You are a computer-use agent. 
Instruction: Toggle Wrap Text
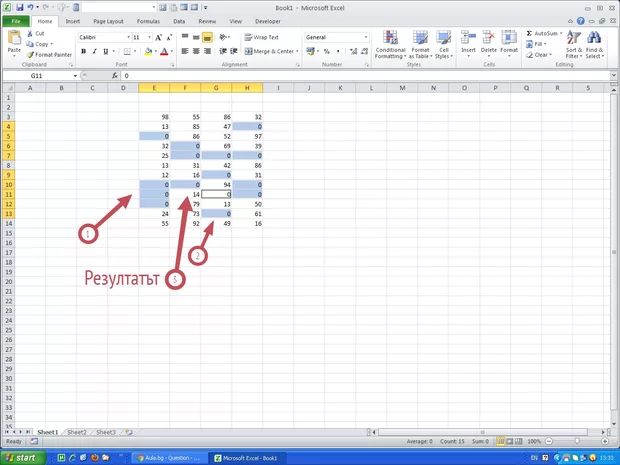[x=262, y=37]
